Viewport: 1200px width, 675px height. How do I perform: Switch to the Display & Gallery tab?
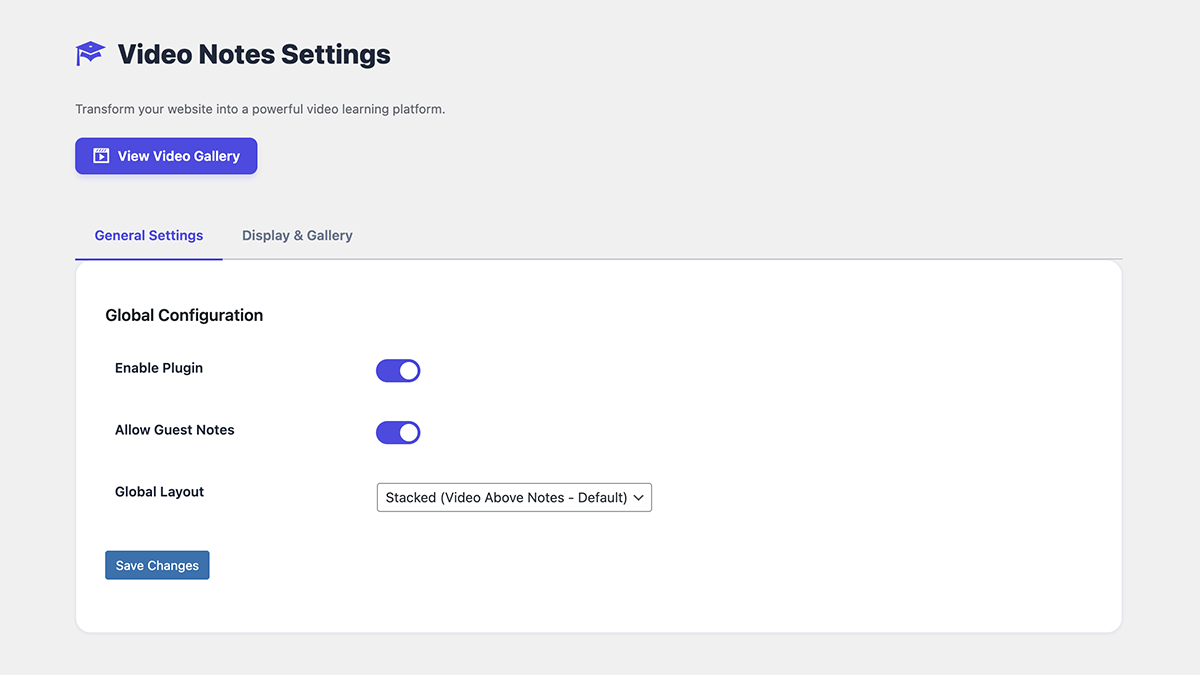click(297, 235)
